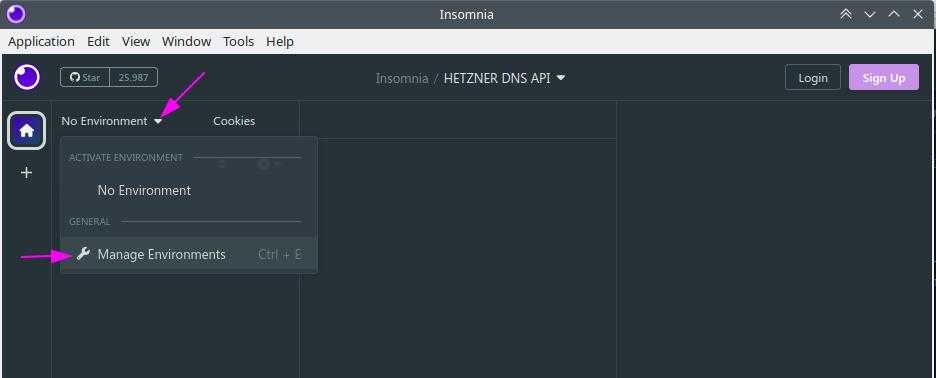Choose Manage Environments menu entry
936x378 pixels.
coord(189,254)
